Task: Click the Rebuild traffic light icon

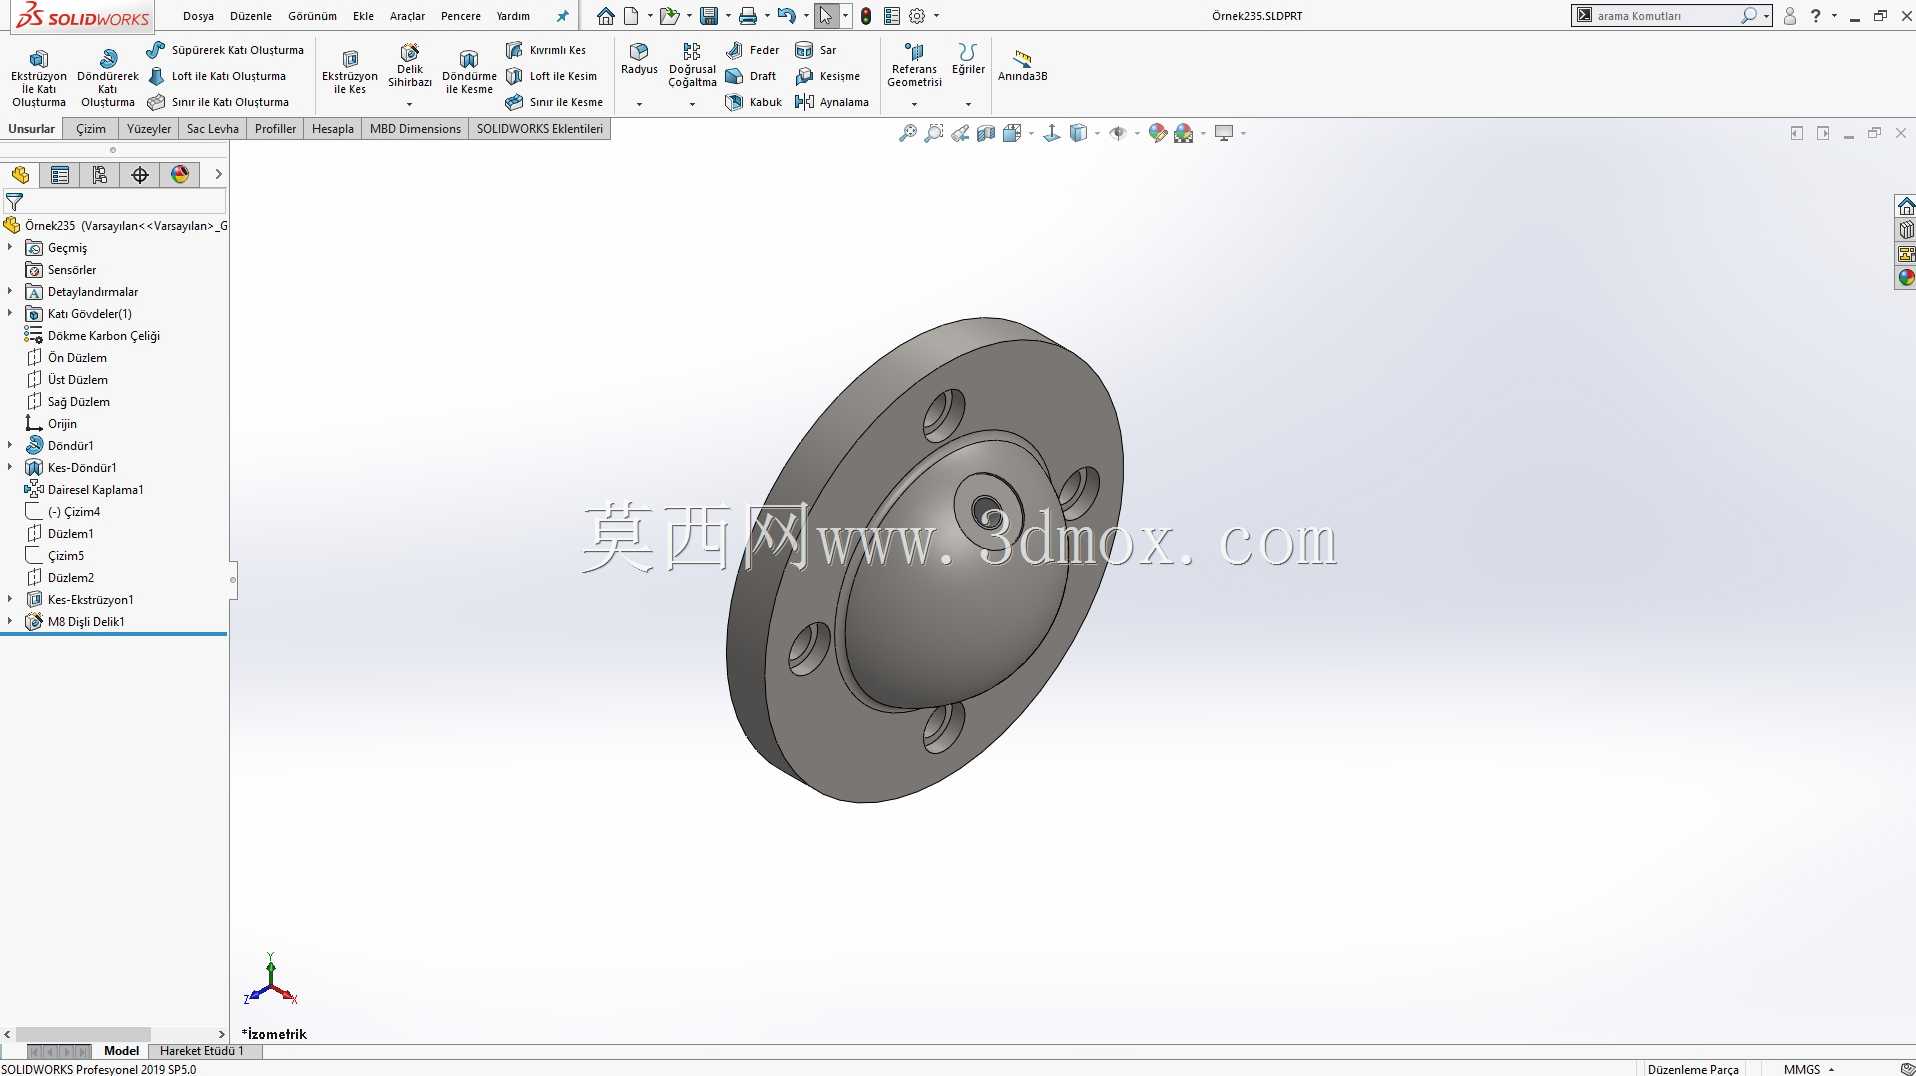Action: [x=866, y=16]
